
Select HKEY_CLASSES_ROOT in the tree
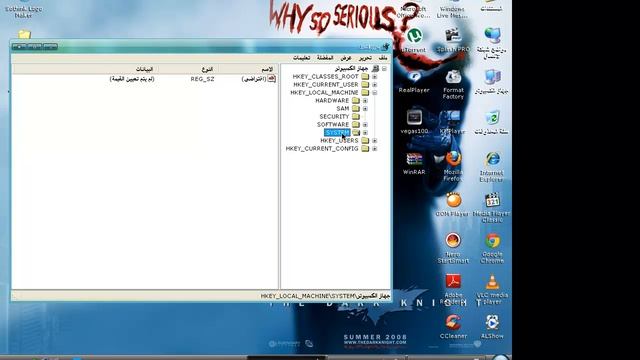tap(326, 76)
